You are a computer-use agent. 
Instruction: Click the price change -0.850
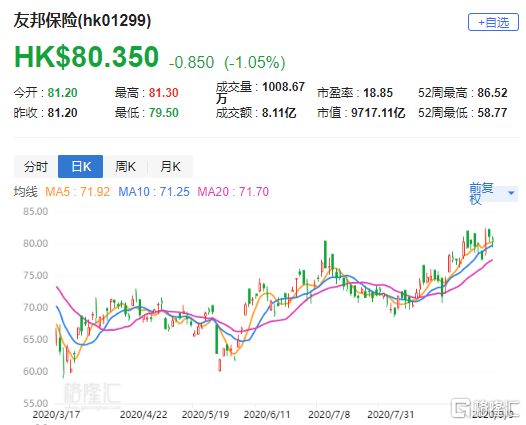(191, 62)
